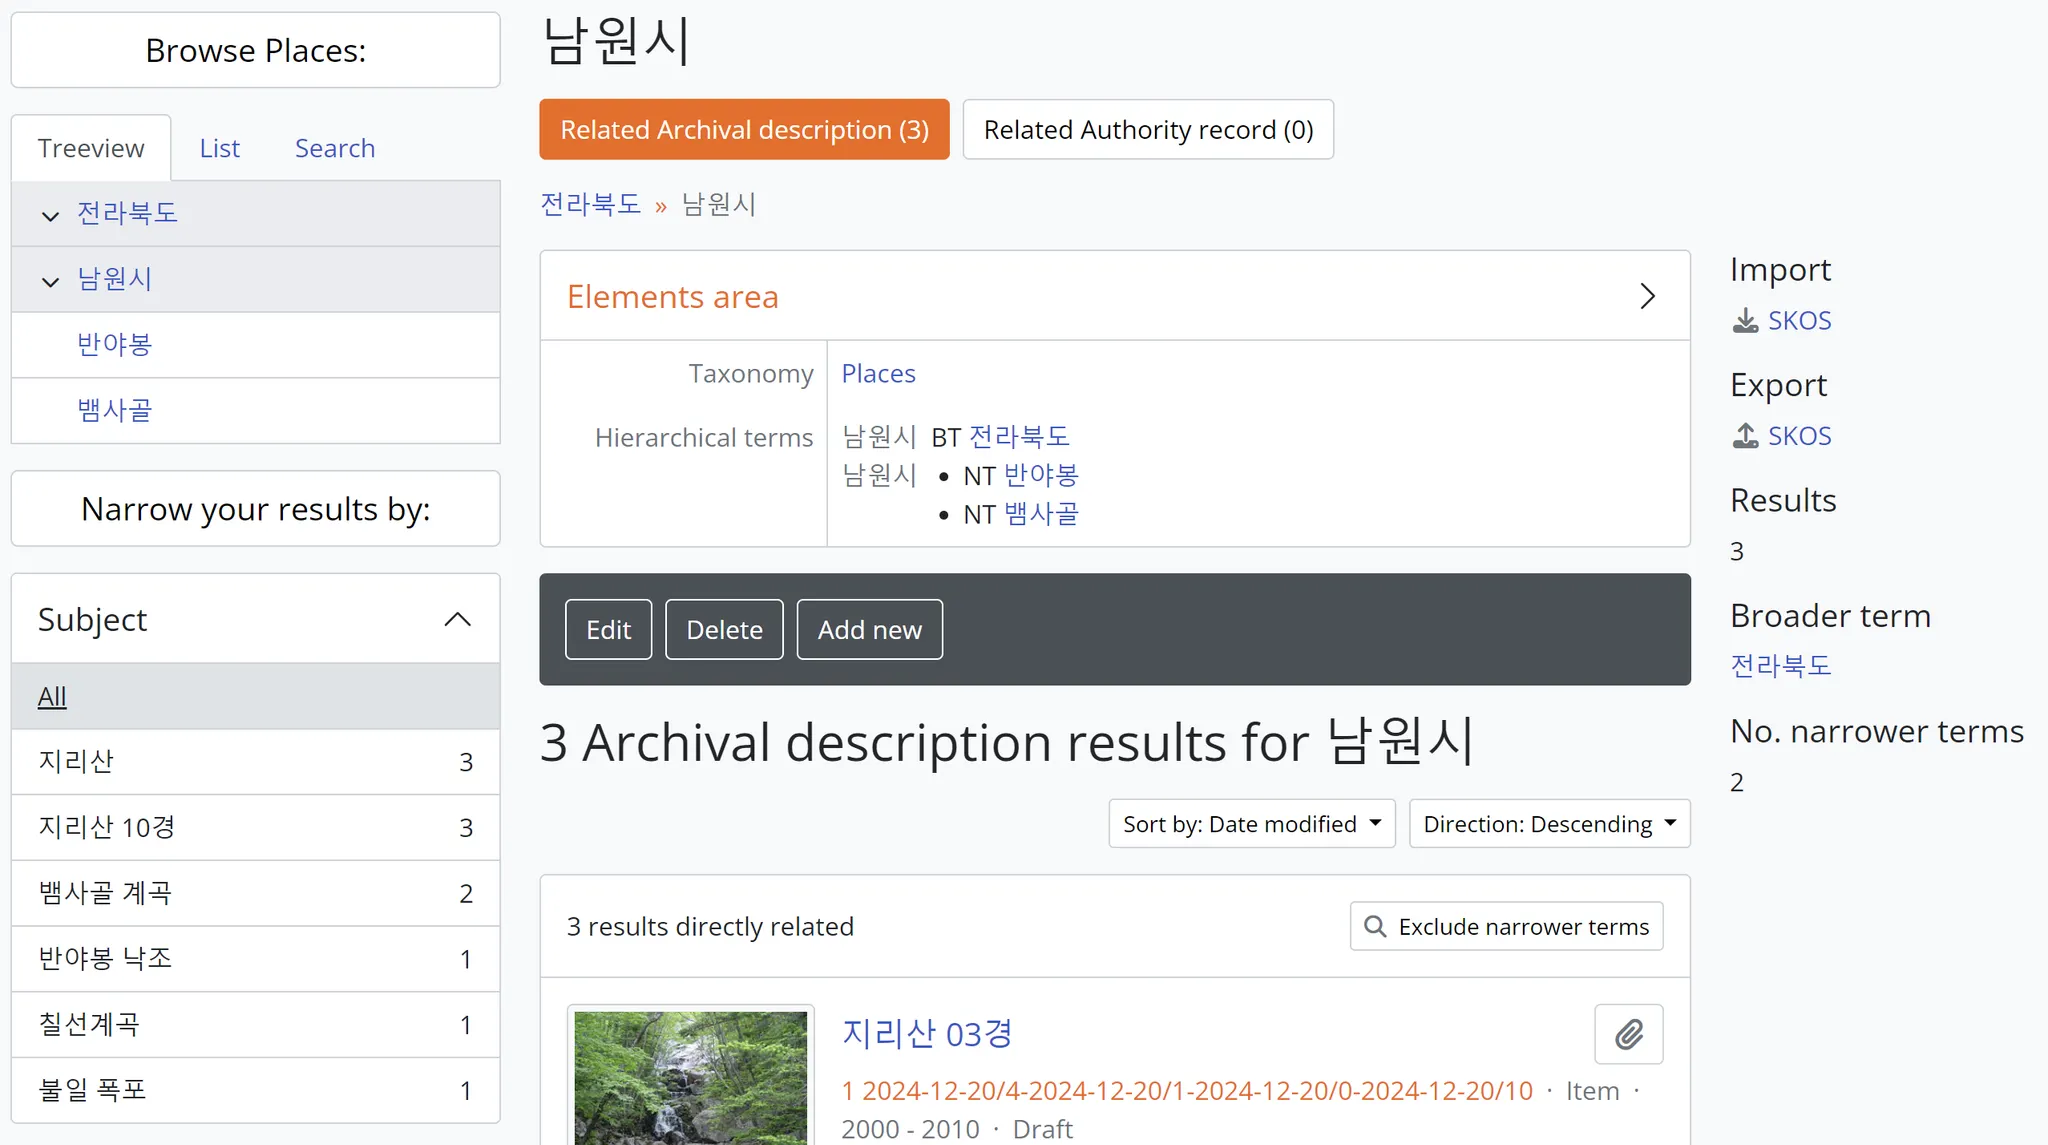The width and height of the screenshot is (2048, 1145).
Task: Filter by subject 뱀사골 계곡
Action: coord(105,893)
